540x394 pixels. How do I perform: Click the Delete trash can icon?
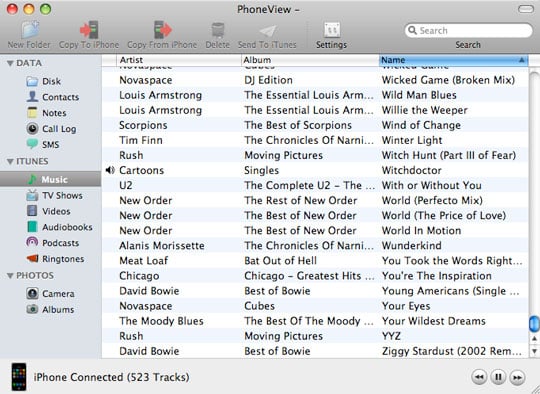pyautogui.click(x=218, y=30)
